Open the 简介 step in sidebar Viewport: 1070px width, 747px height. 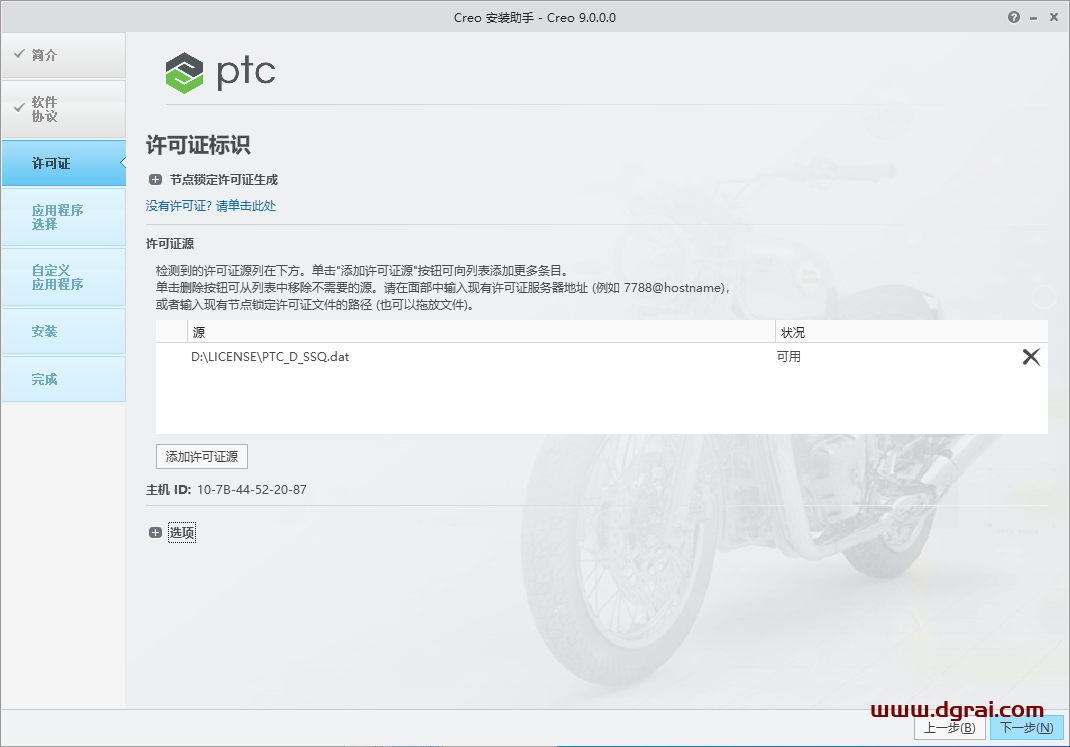click(x=63, y=55)
